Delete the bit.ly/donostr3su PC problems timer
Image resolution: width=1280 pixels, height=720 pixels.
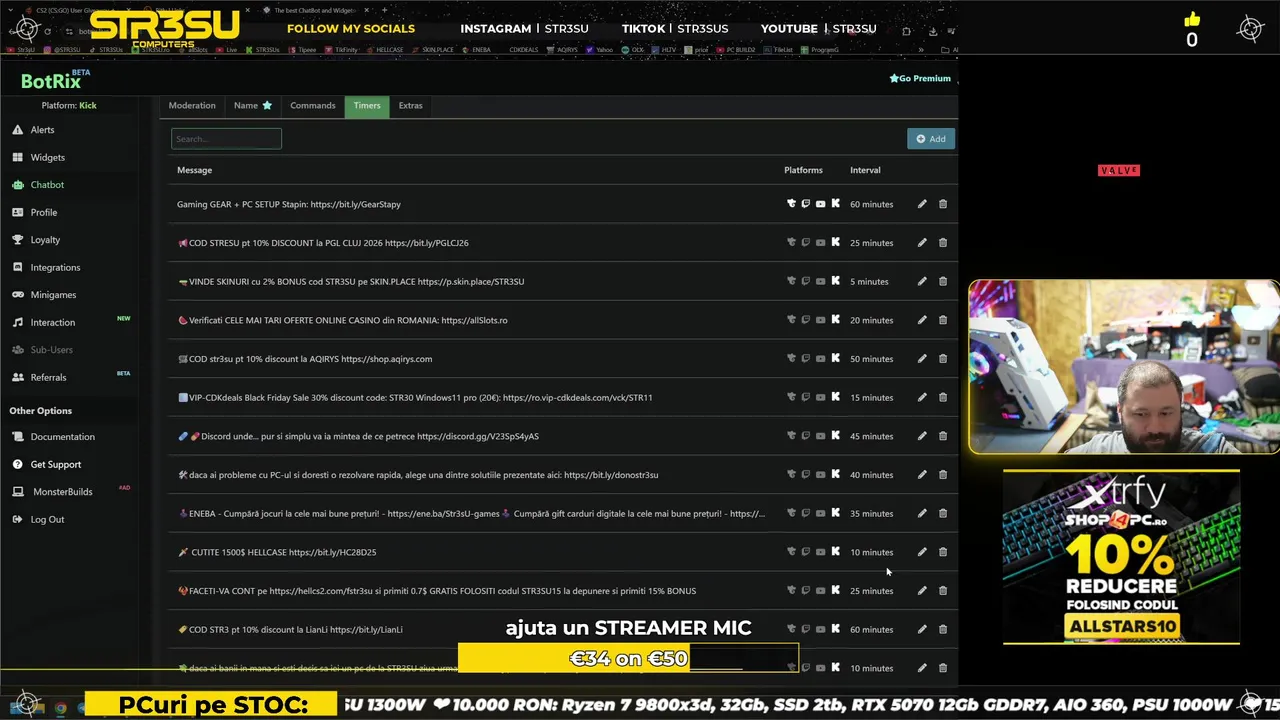(943, 475)
